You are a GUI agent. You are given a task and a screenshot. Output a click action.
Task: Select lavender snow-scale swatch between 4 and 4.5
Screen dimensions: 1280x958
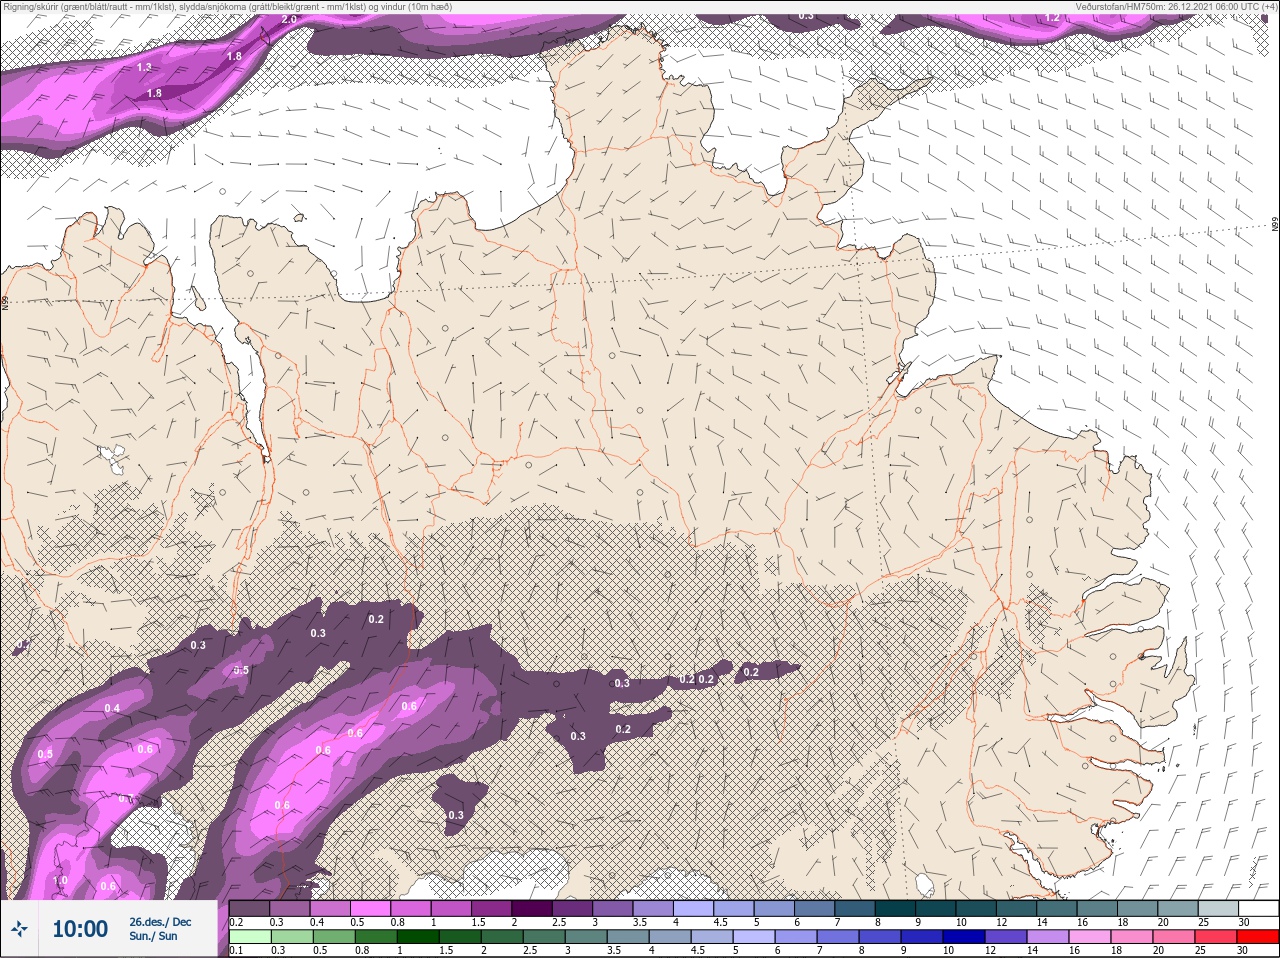point(694,908)
